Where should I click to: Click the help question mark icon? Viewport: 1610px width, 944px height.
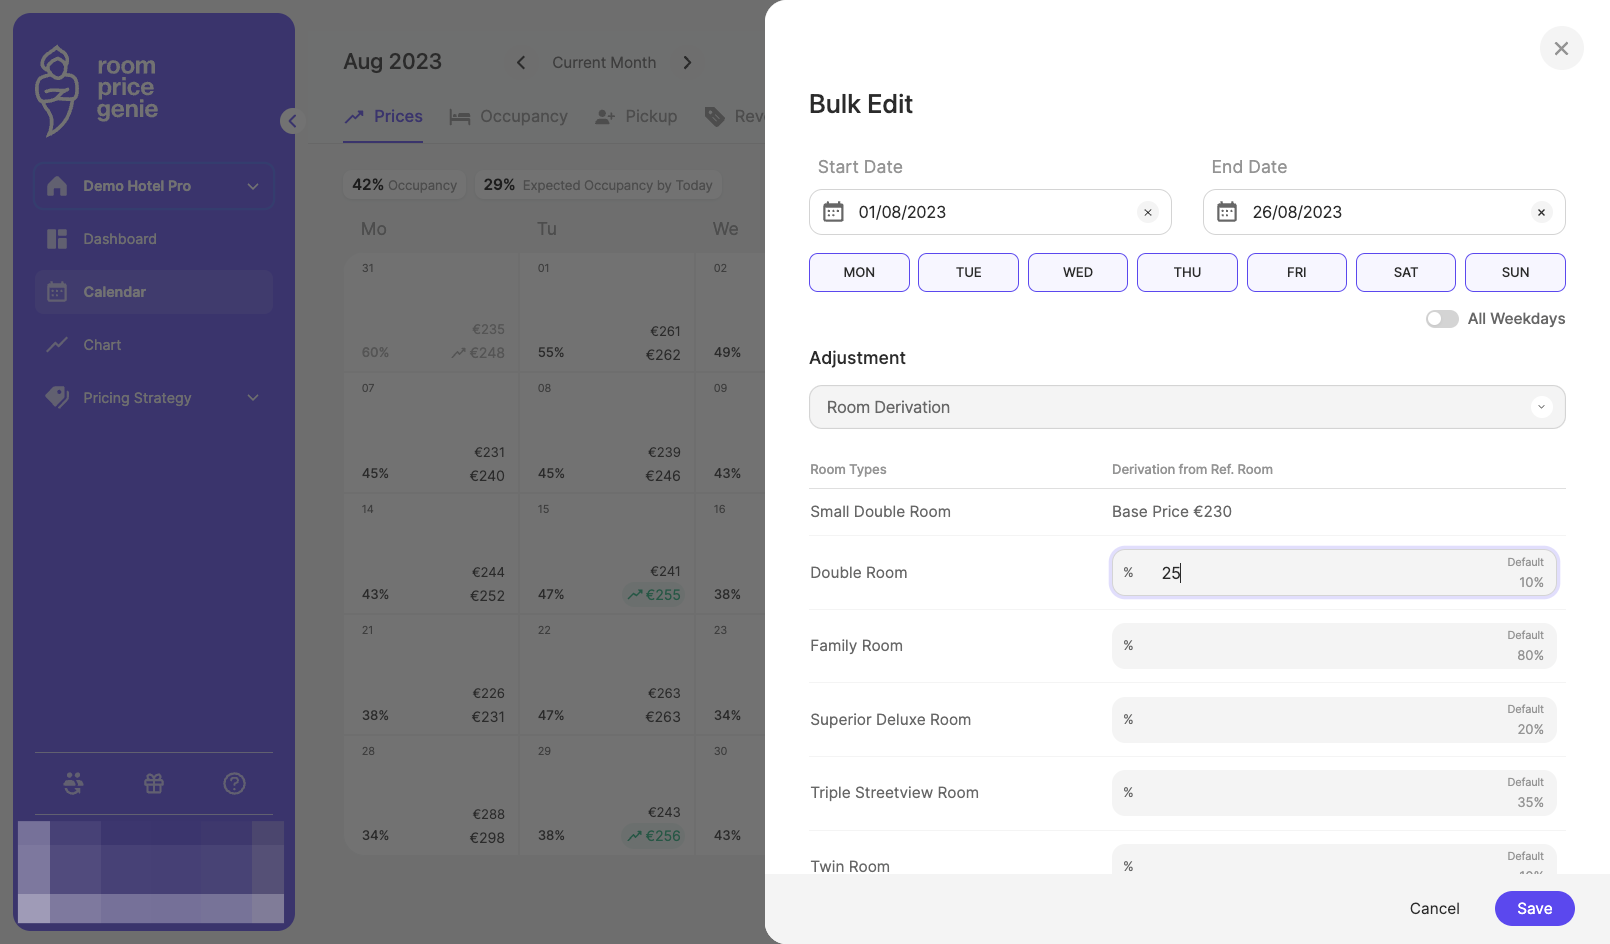(x=234, y=784)
